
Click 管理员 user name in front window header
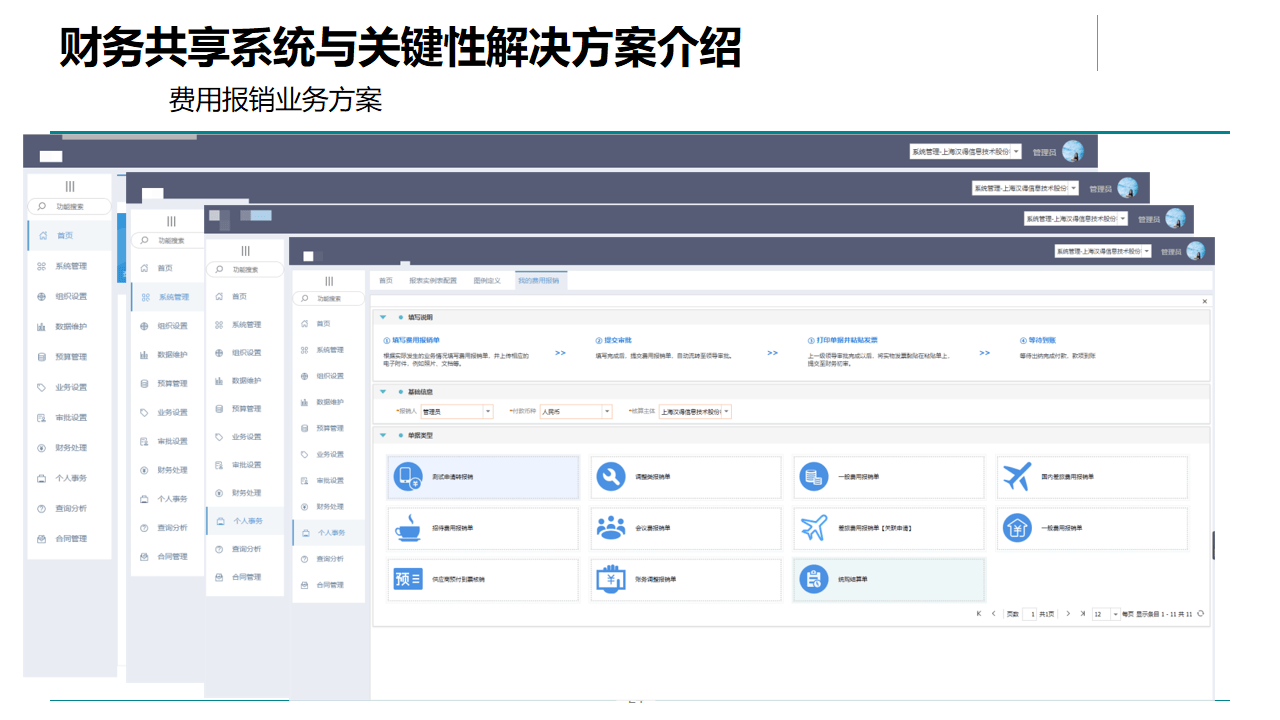[x=1171, y=252]
